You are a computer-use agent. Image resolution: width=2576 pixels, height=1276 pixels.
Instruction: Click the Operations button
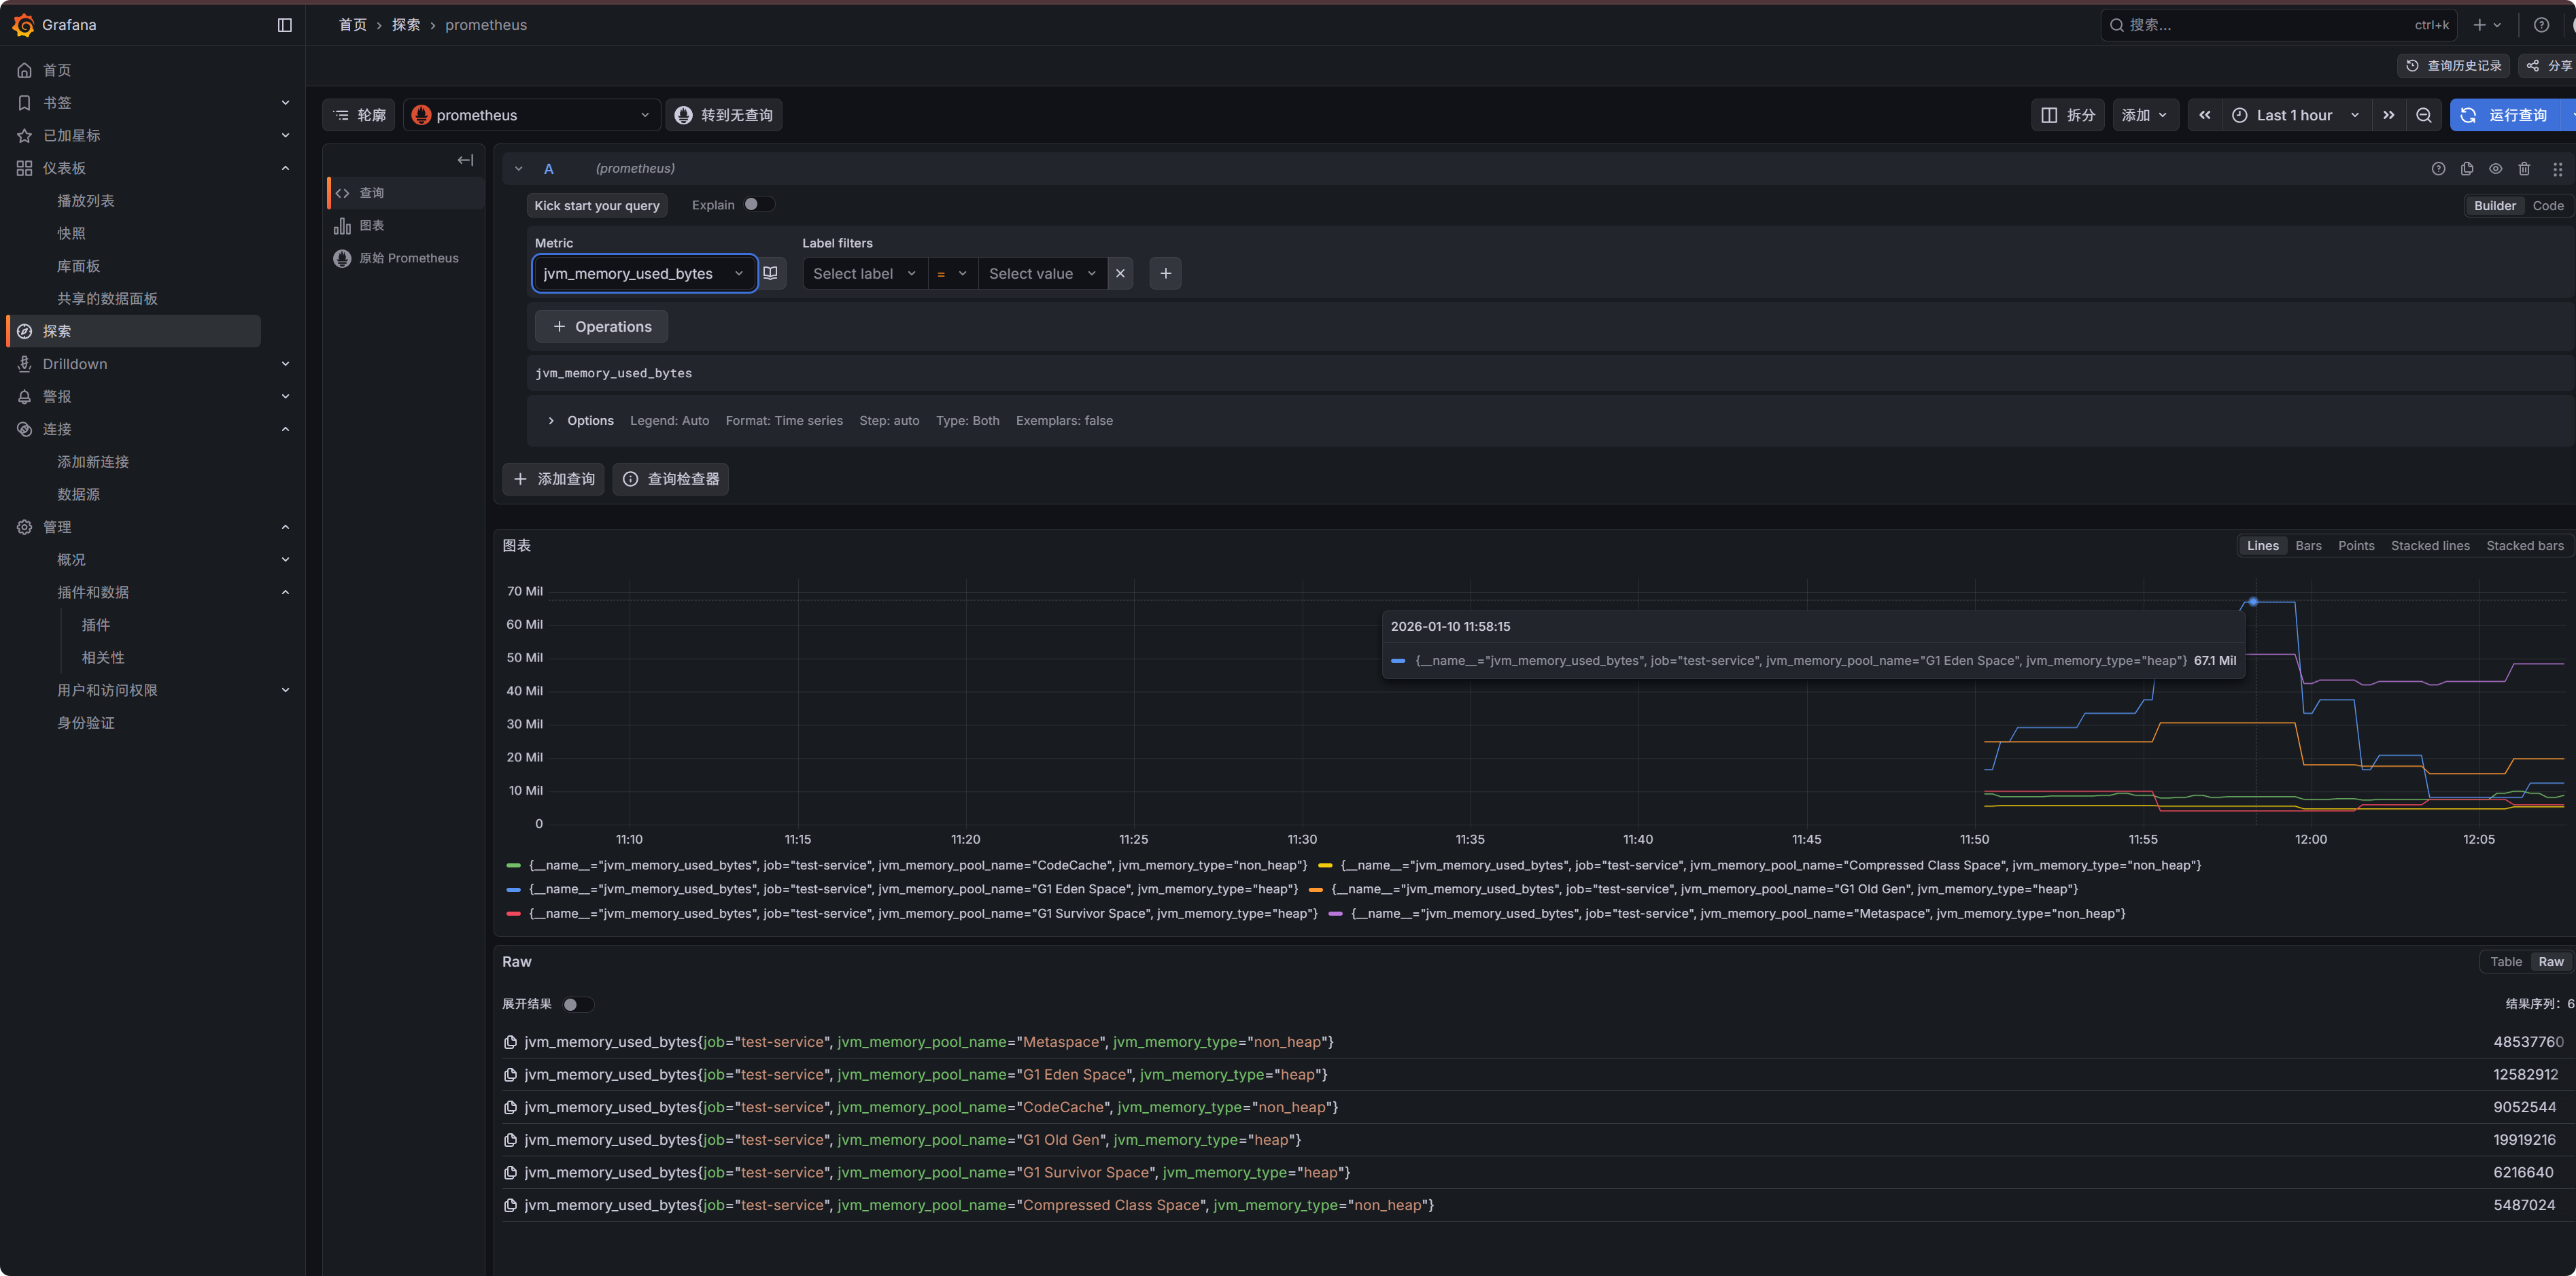pyautogui.click(x=601, y=327)
